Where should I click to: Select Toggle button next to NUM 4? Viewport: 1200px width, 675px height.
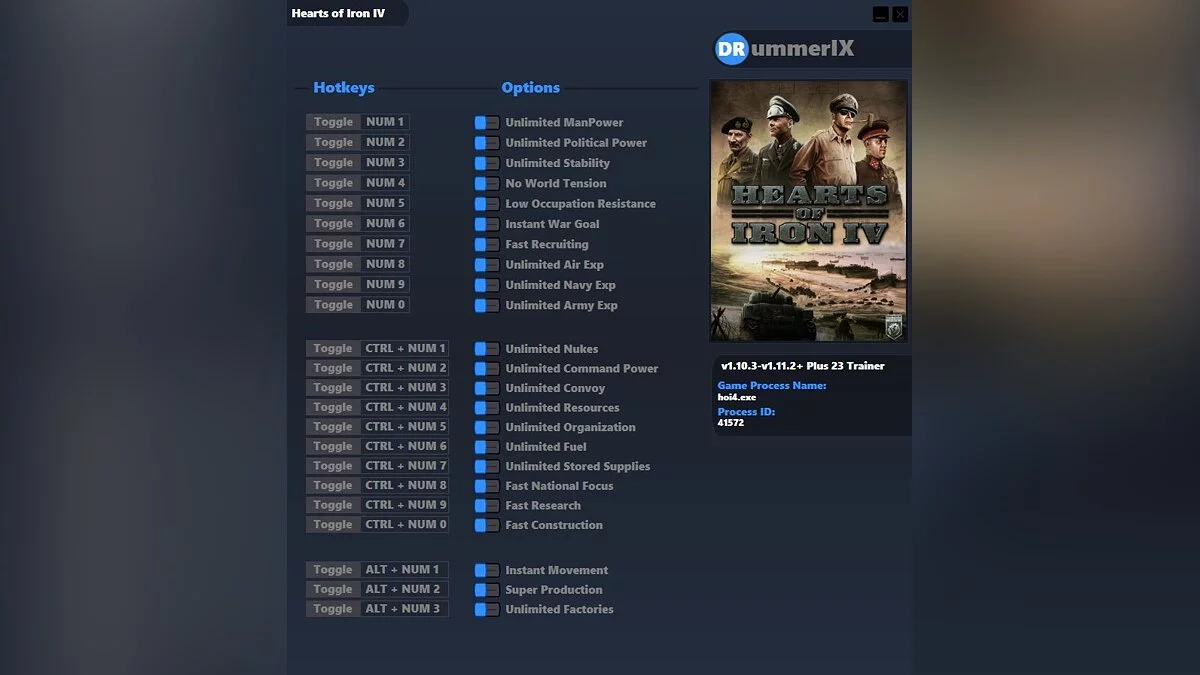point(333,183)
